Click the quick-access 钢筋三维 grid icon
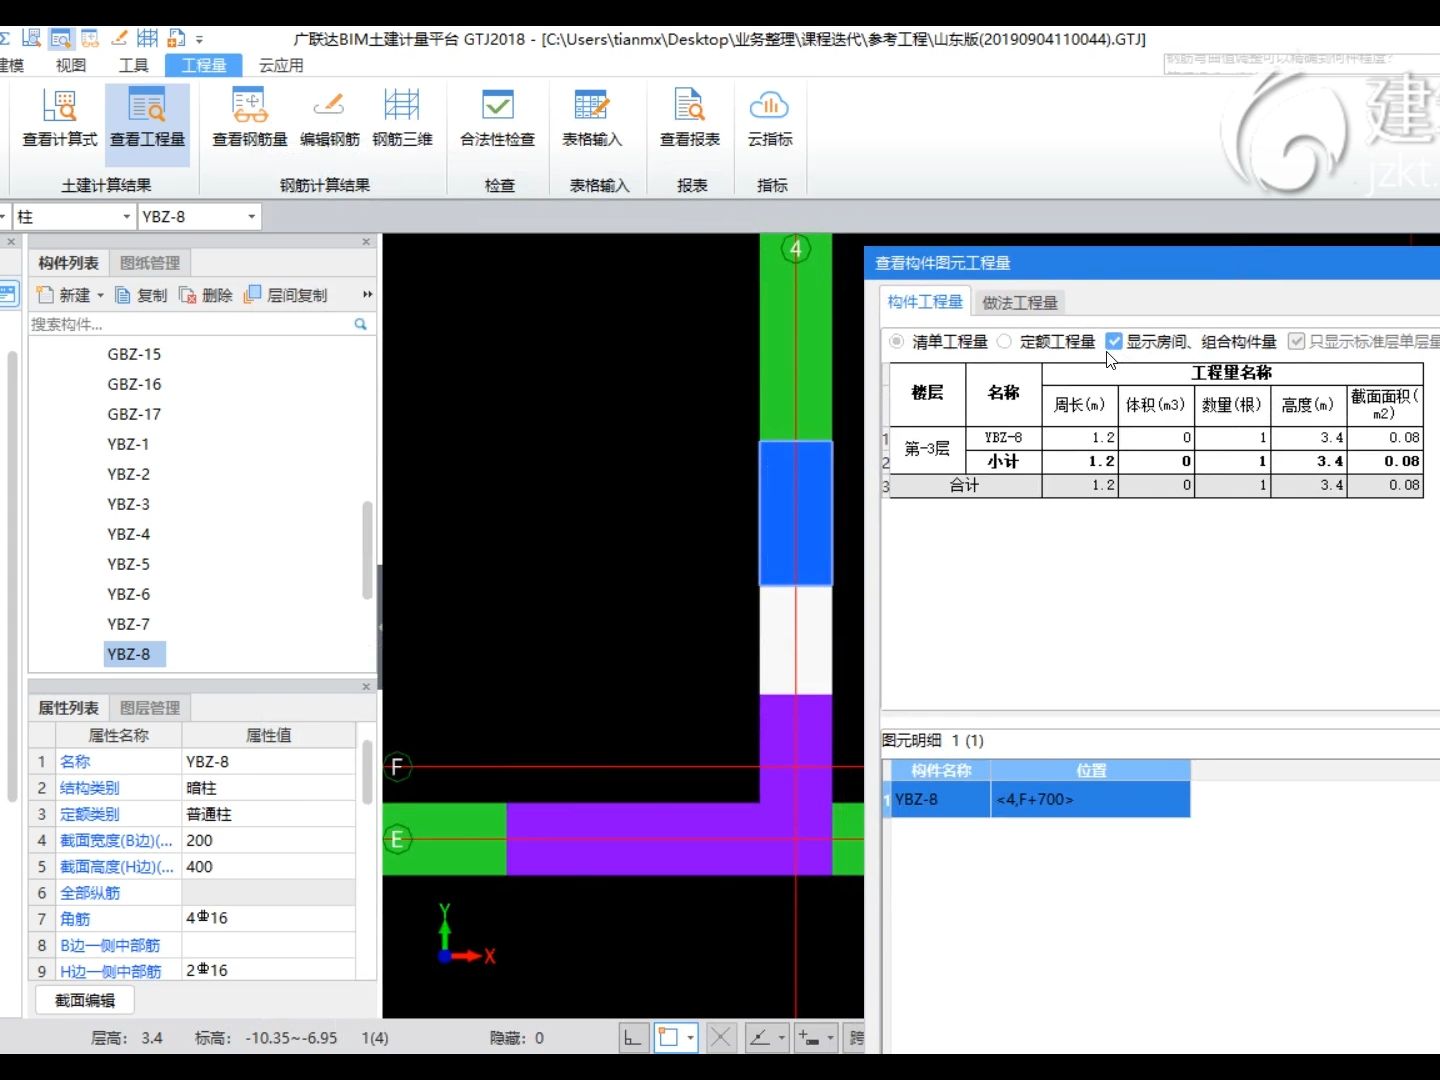This screenshot has width=1440, height=1080. 148,39
